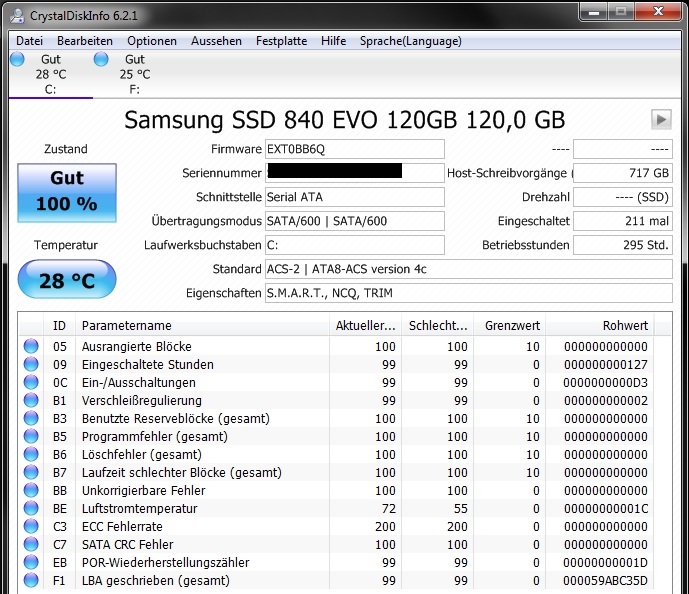Viewport: 689px width, 594px height.
Task: Click status orb of Ausrangierte Blöcke row
Action: (x=31, y=346)
